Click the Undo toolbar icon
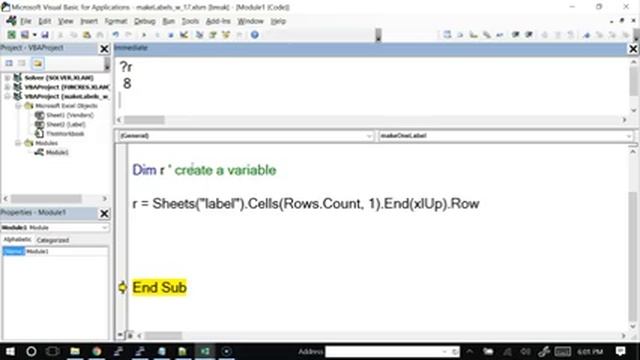640x360 pixels. tap(116, 35)
